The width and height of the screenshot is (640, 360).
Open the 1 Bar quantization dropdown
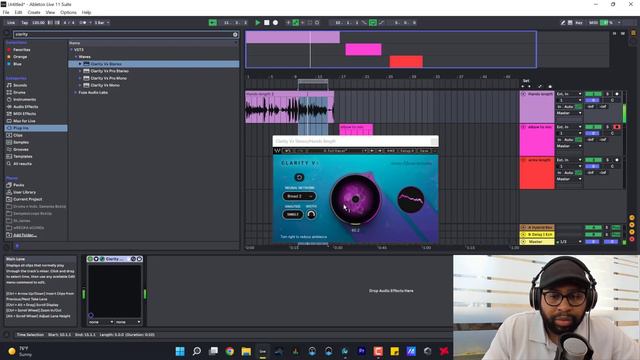tap(102, 22)
